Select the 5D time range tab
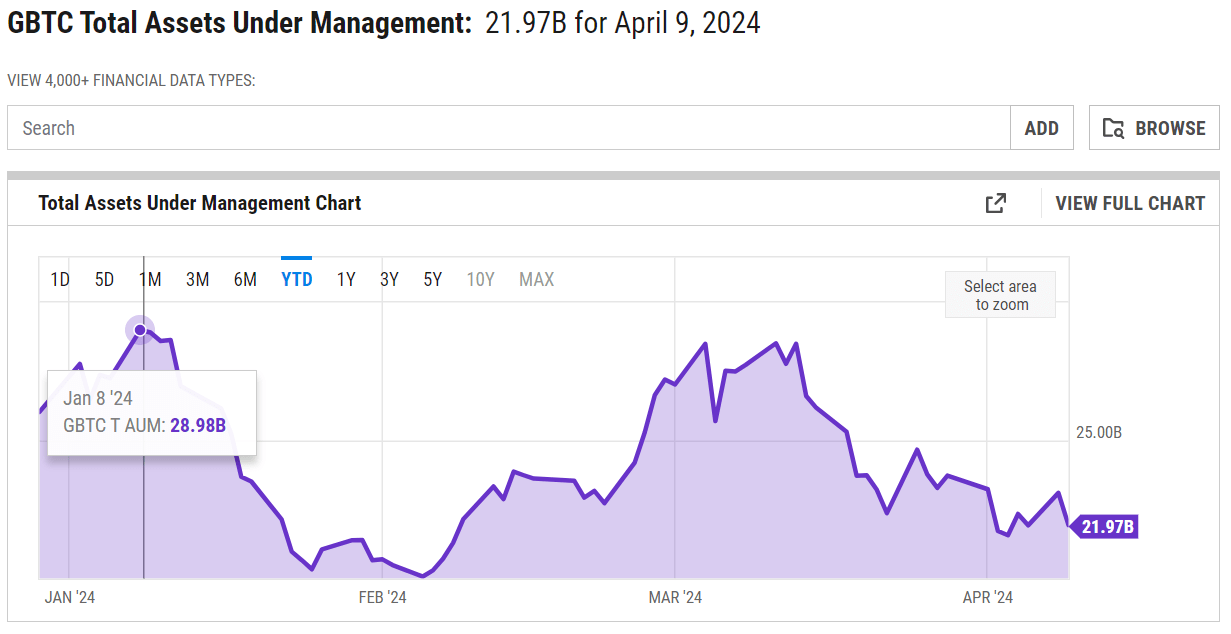This screenshot has height=634, width=1231. click(x=104, y=279)
